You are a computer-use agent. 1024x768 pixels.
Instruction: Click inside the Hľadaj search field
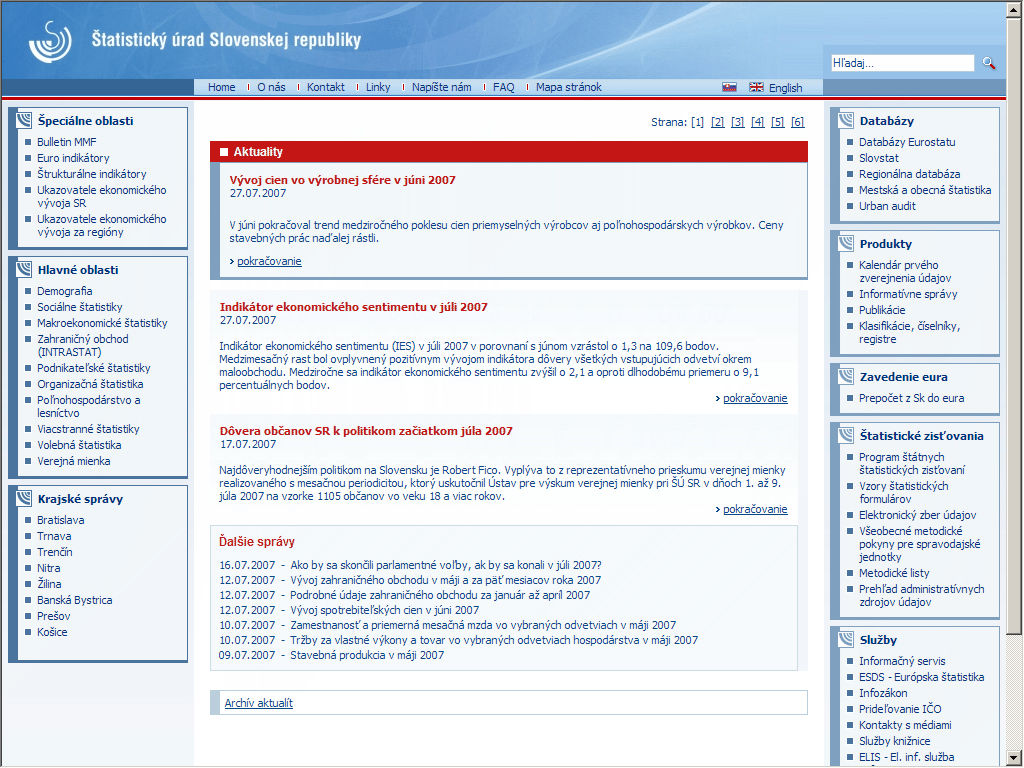coord(902,63)
